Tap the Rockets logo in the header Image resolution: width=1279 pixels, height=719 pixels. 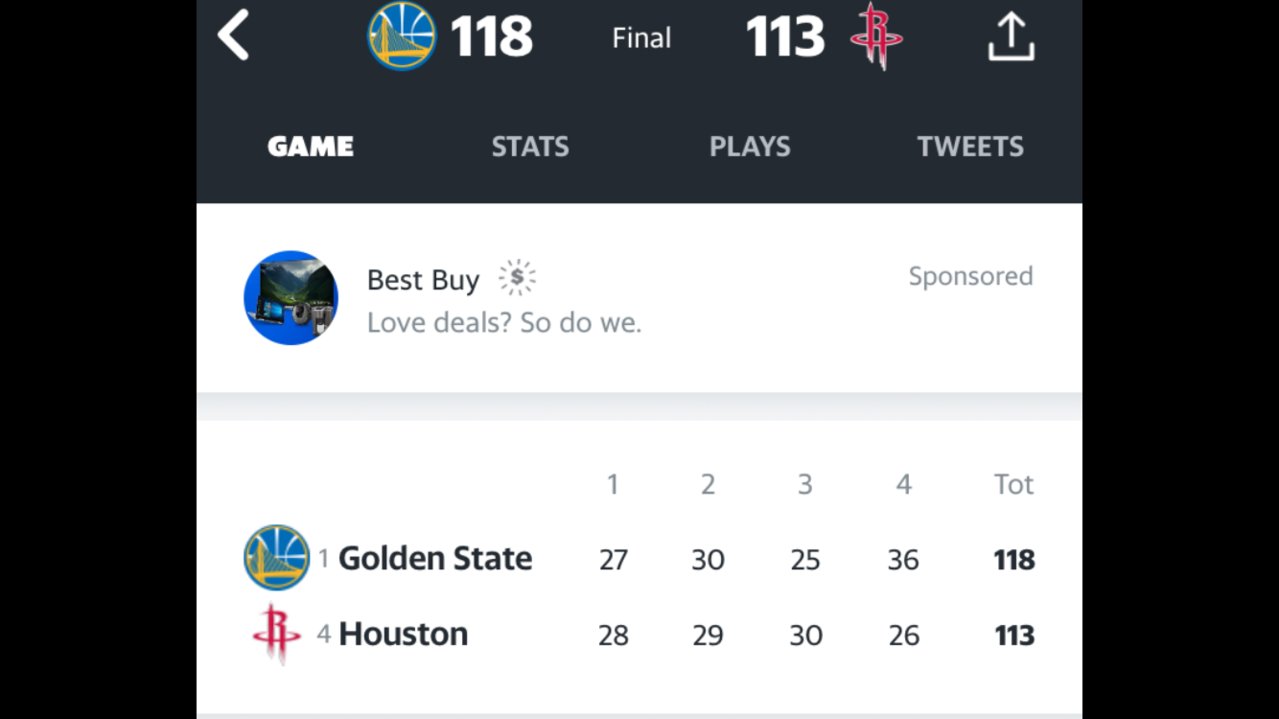pyautogui.click(x=876, y=36)
